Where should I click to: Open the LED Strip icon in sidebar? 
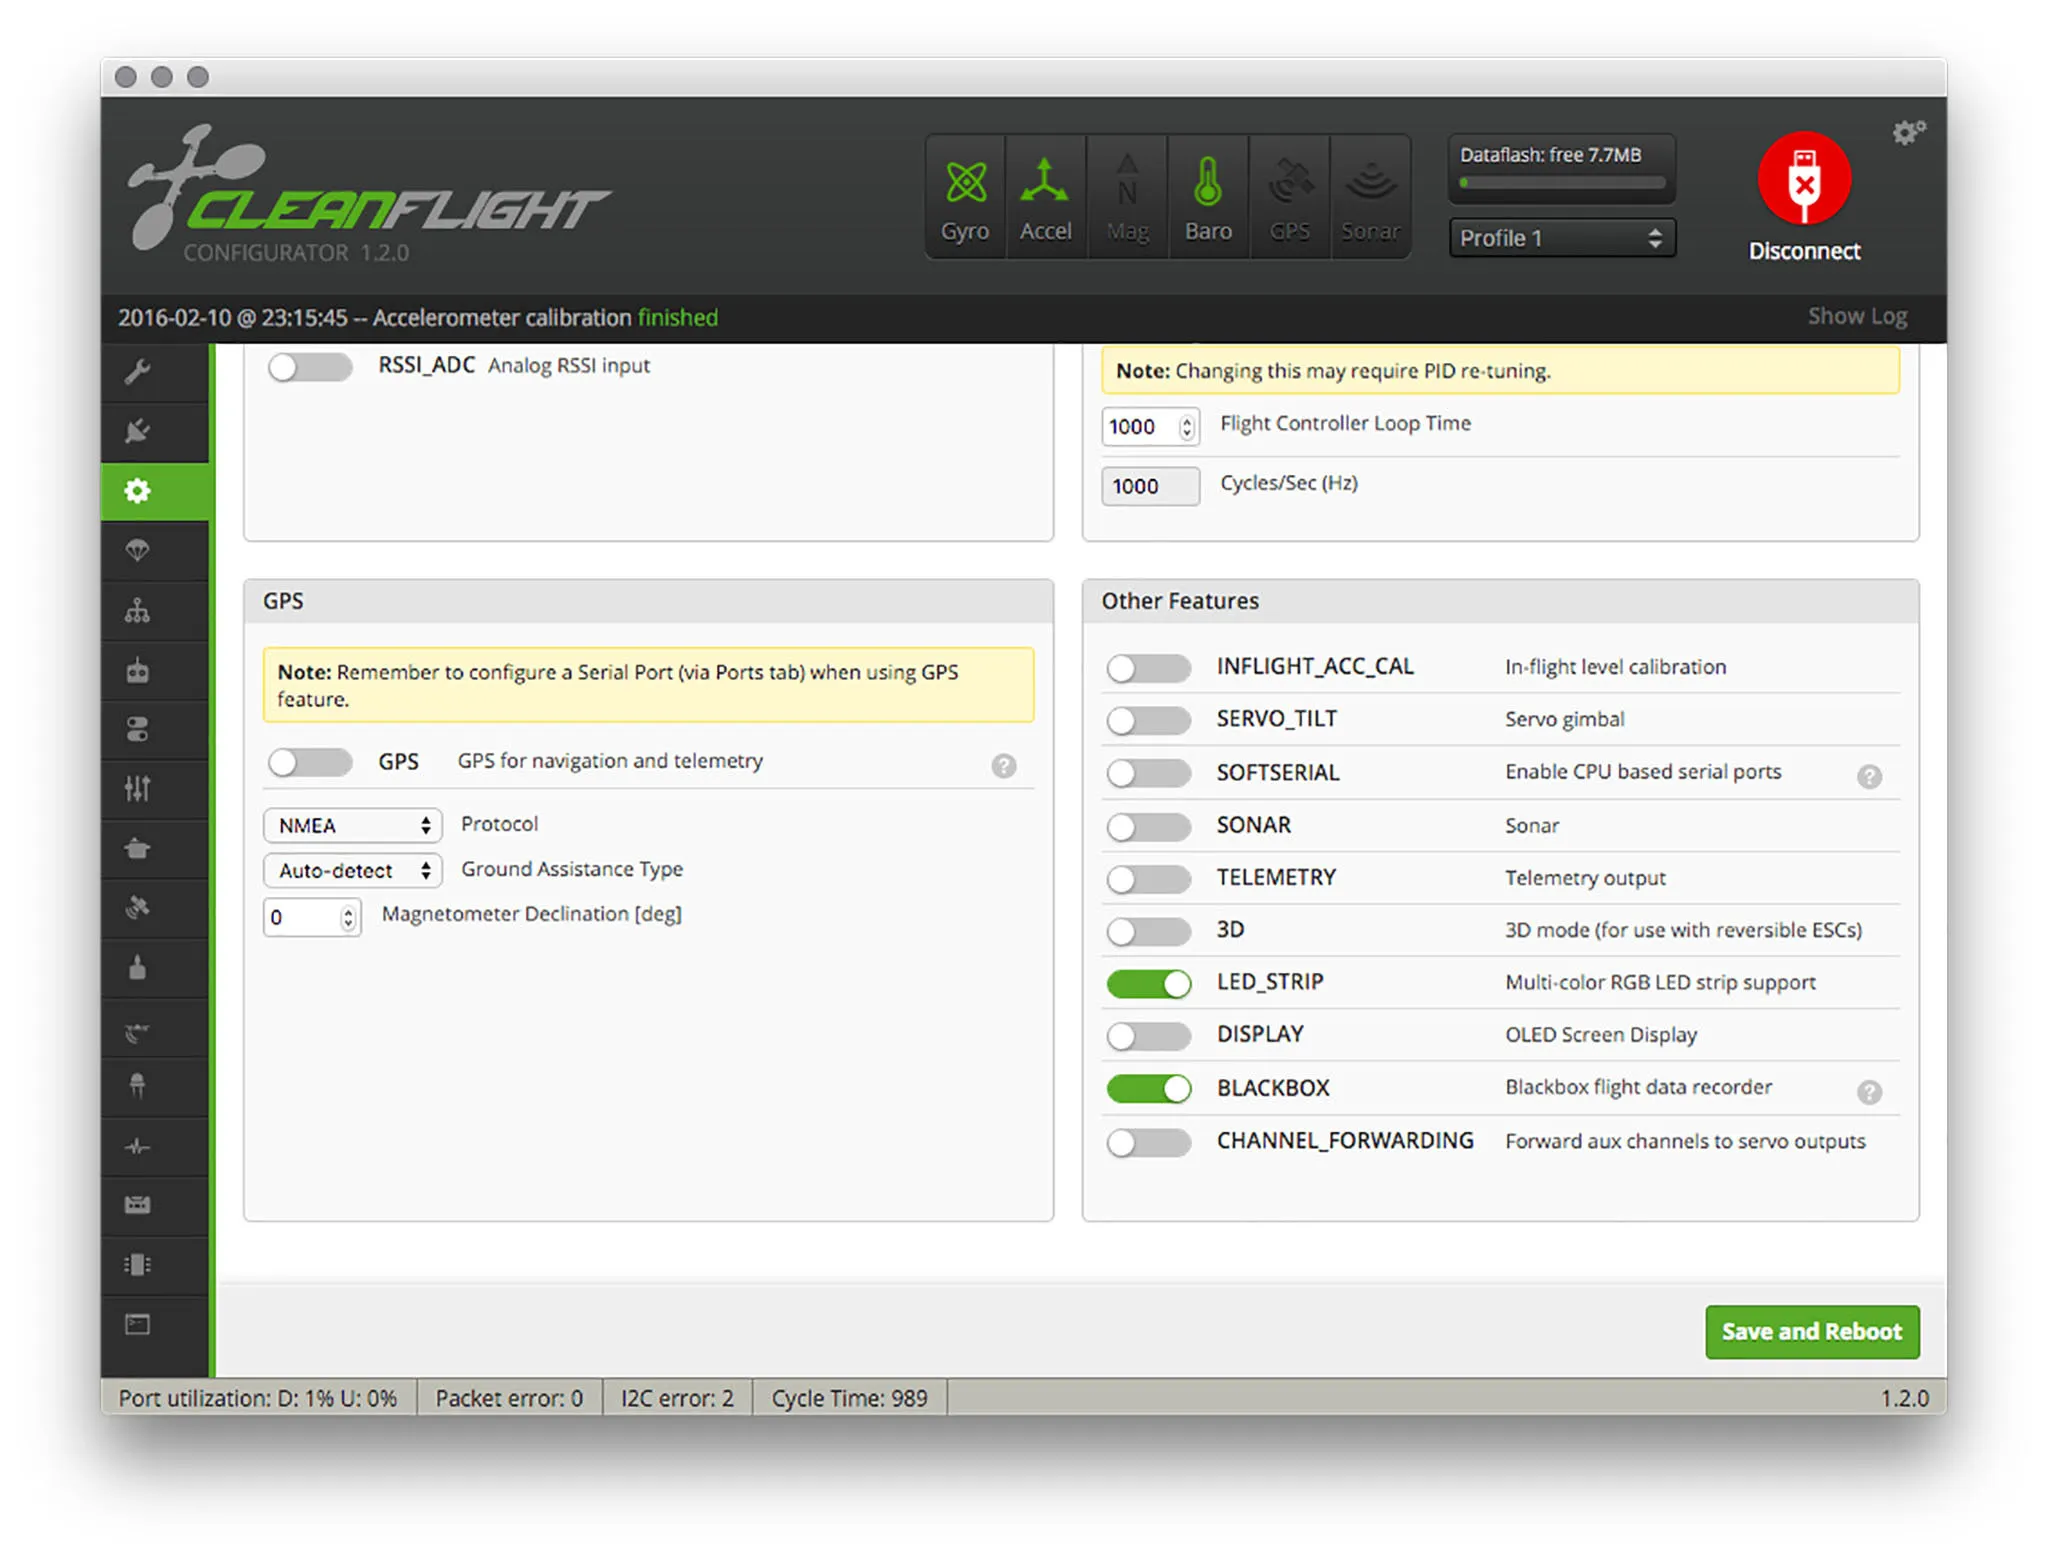point(138,1086)
